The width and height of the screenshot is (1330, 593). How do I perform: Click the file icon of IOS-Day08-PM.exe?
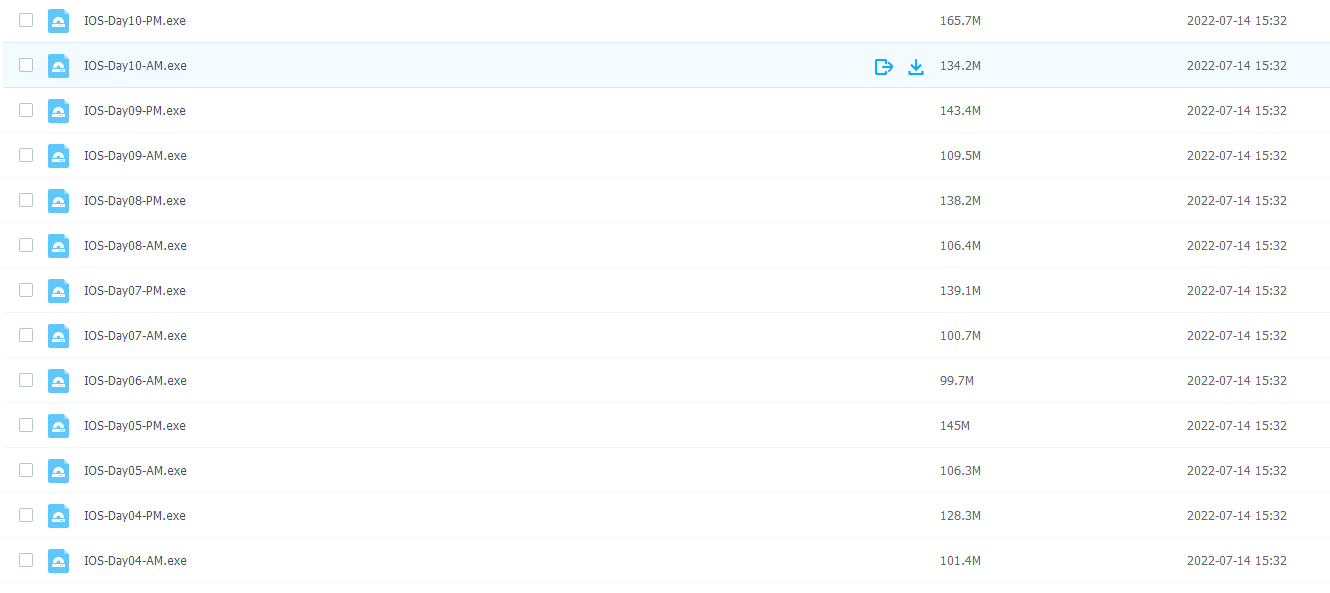point(59,201)
